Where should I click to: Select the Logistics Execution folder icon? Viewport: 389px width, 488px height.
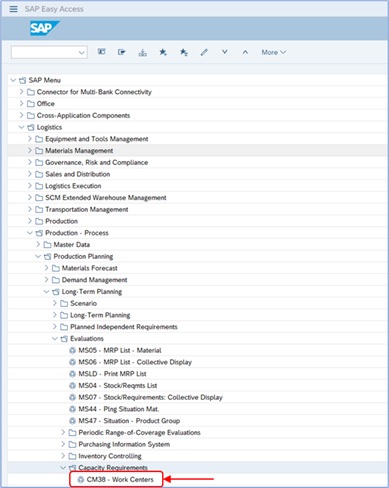(x=39, y=186)
